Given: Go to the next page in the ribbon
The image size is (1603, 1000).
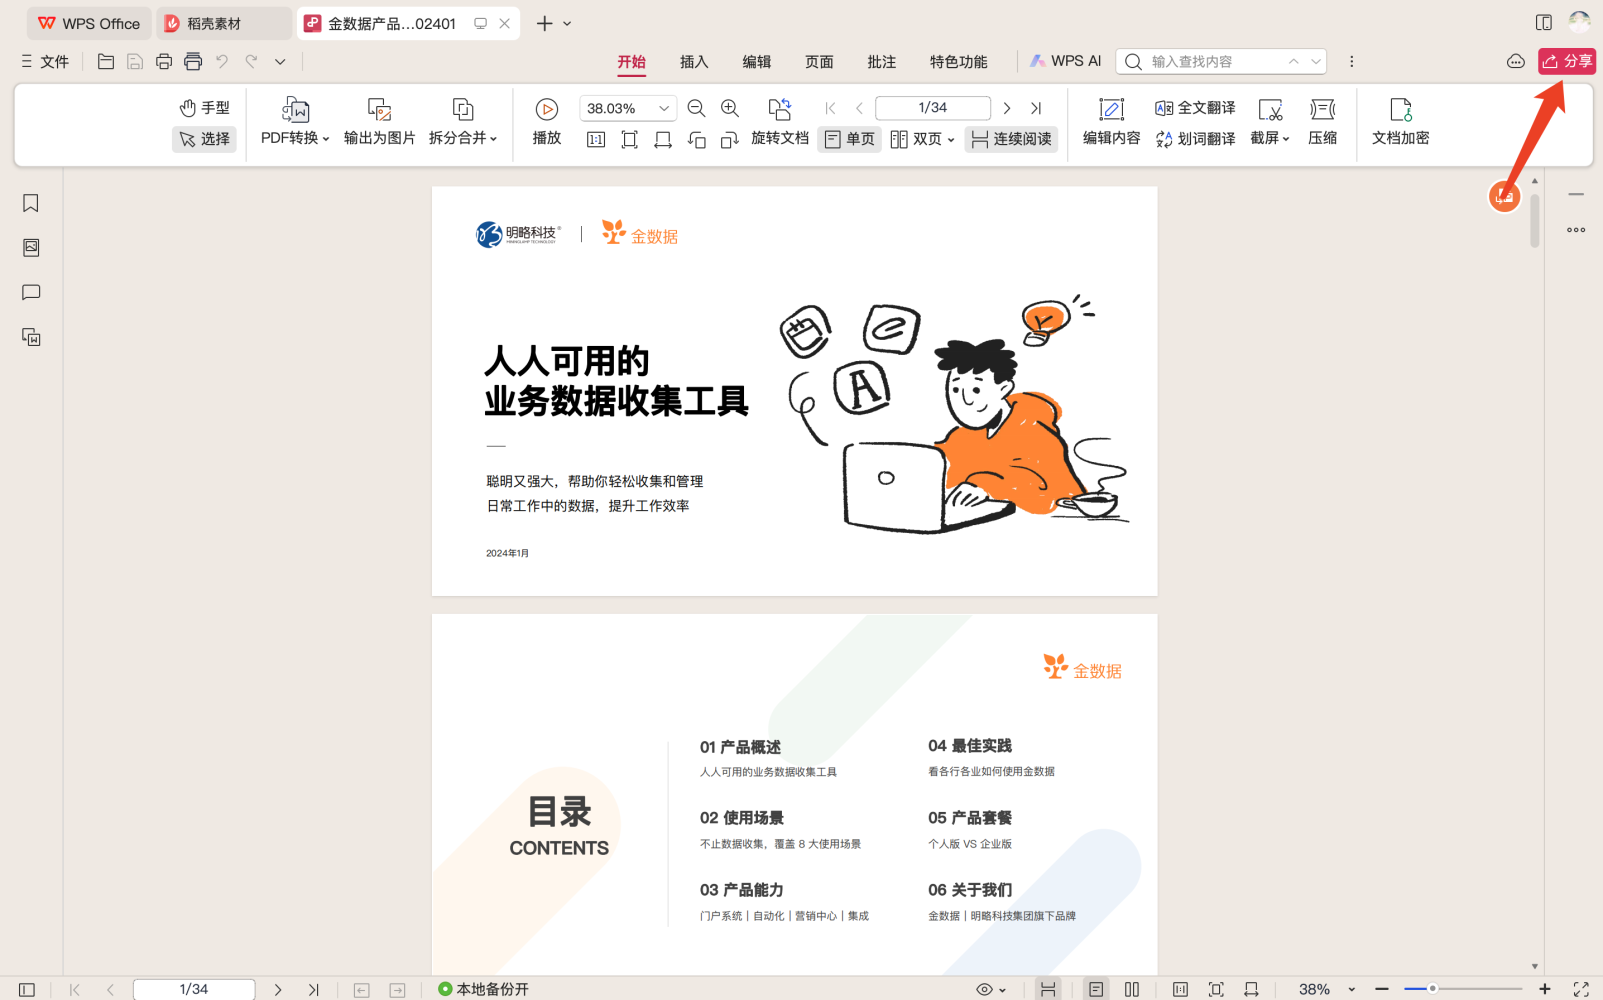Looking at the screenshot, I should (1007, 108).
